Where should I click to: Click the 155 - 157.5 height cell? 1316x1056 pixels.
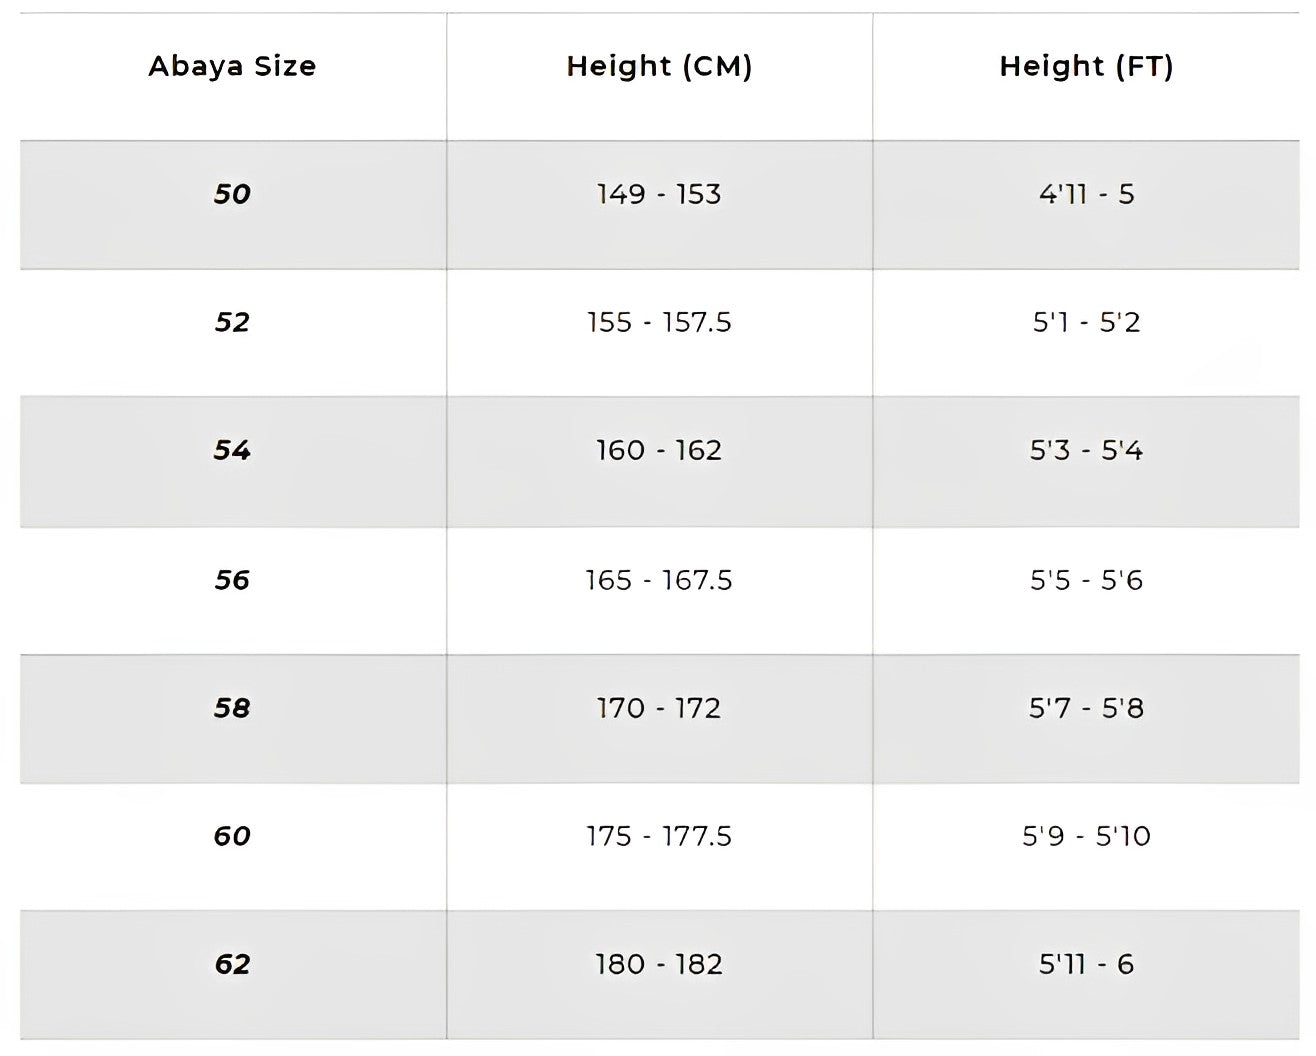pos(659,322)
